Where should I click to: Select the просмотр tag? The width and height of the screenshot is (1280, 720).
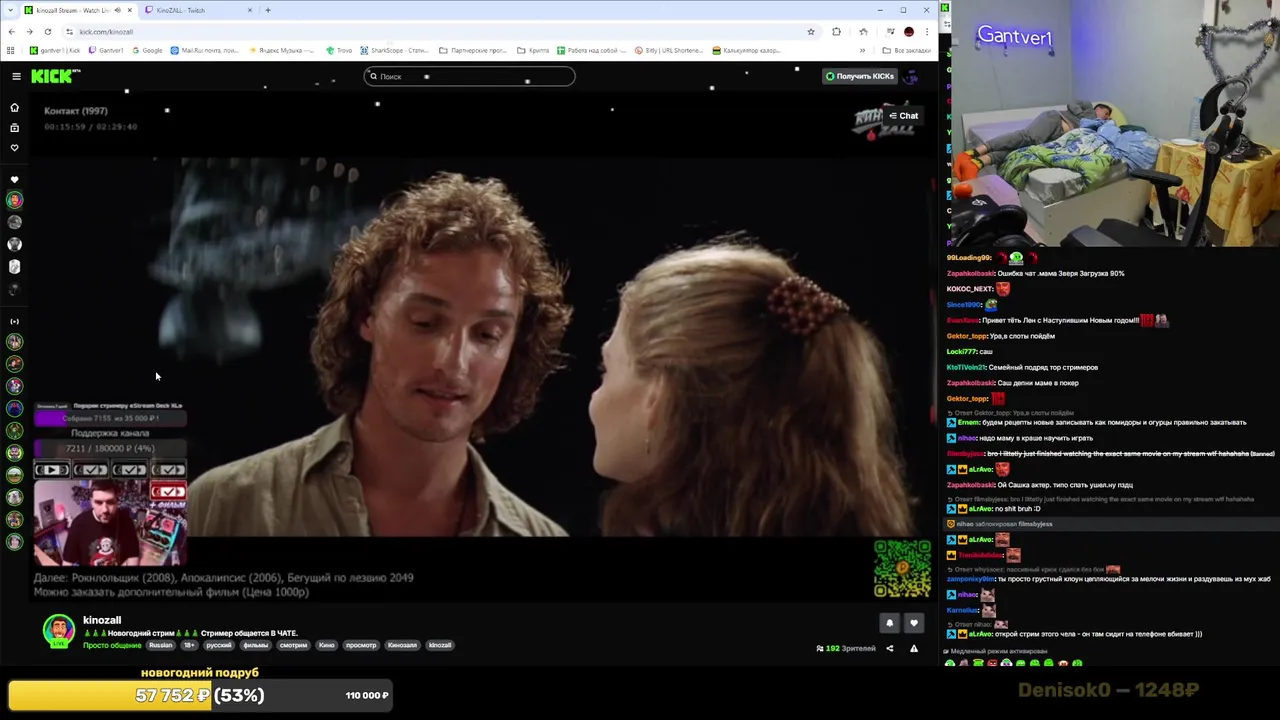pos(361,645)
